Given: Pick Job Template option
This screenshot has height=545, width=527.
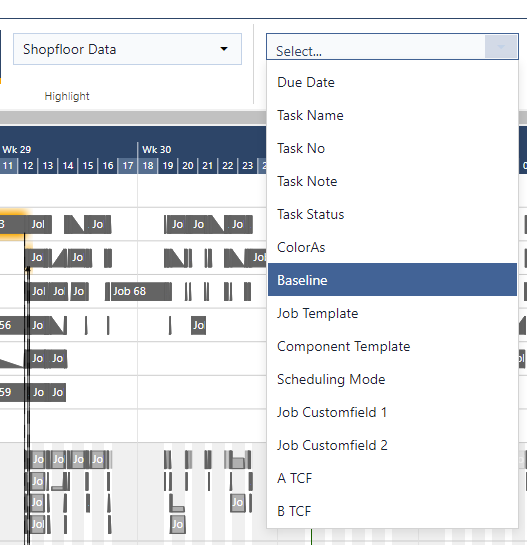Looking at the screenshot, I should [392, 314].
